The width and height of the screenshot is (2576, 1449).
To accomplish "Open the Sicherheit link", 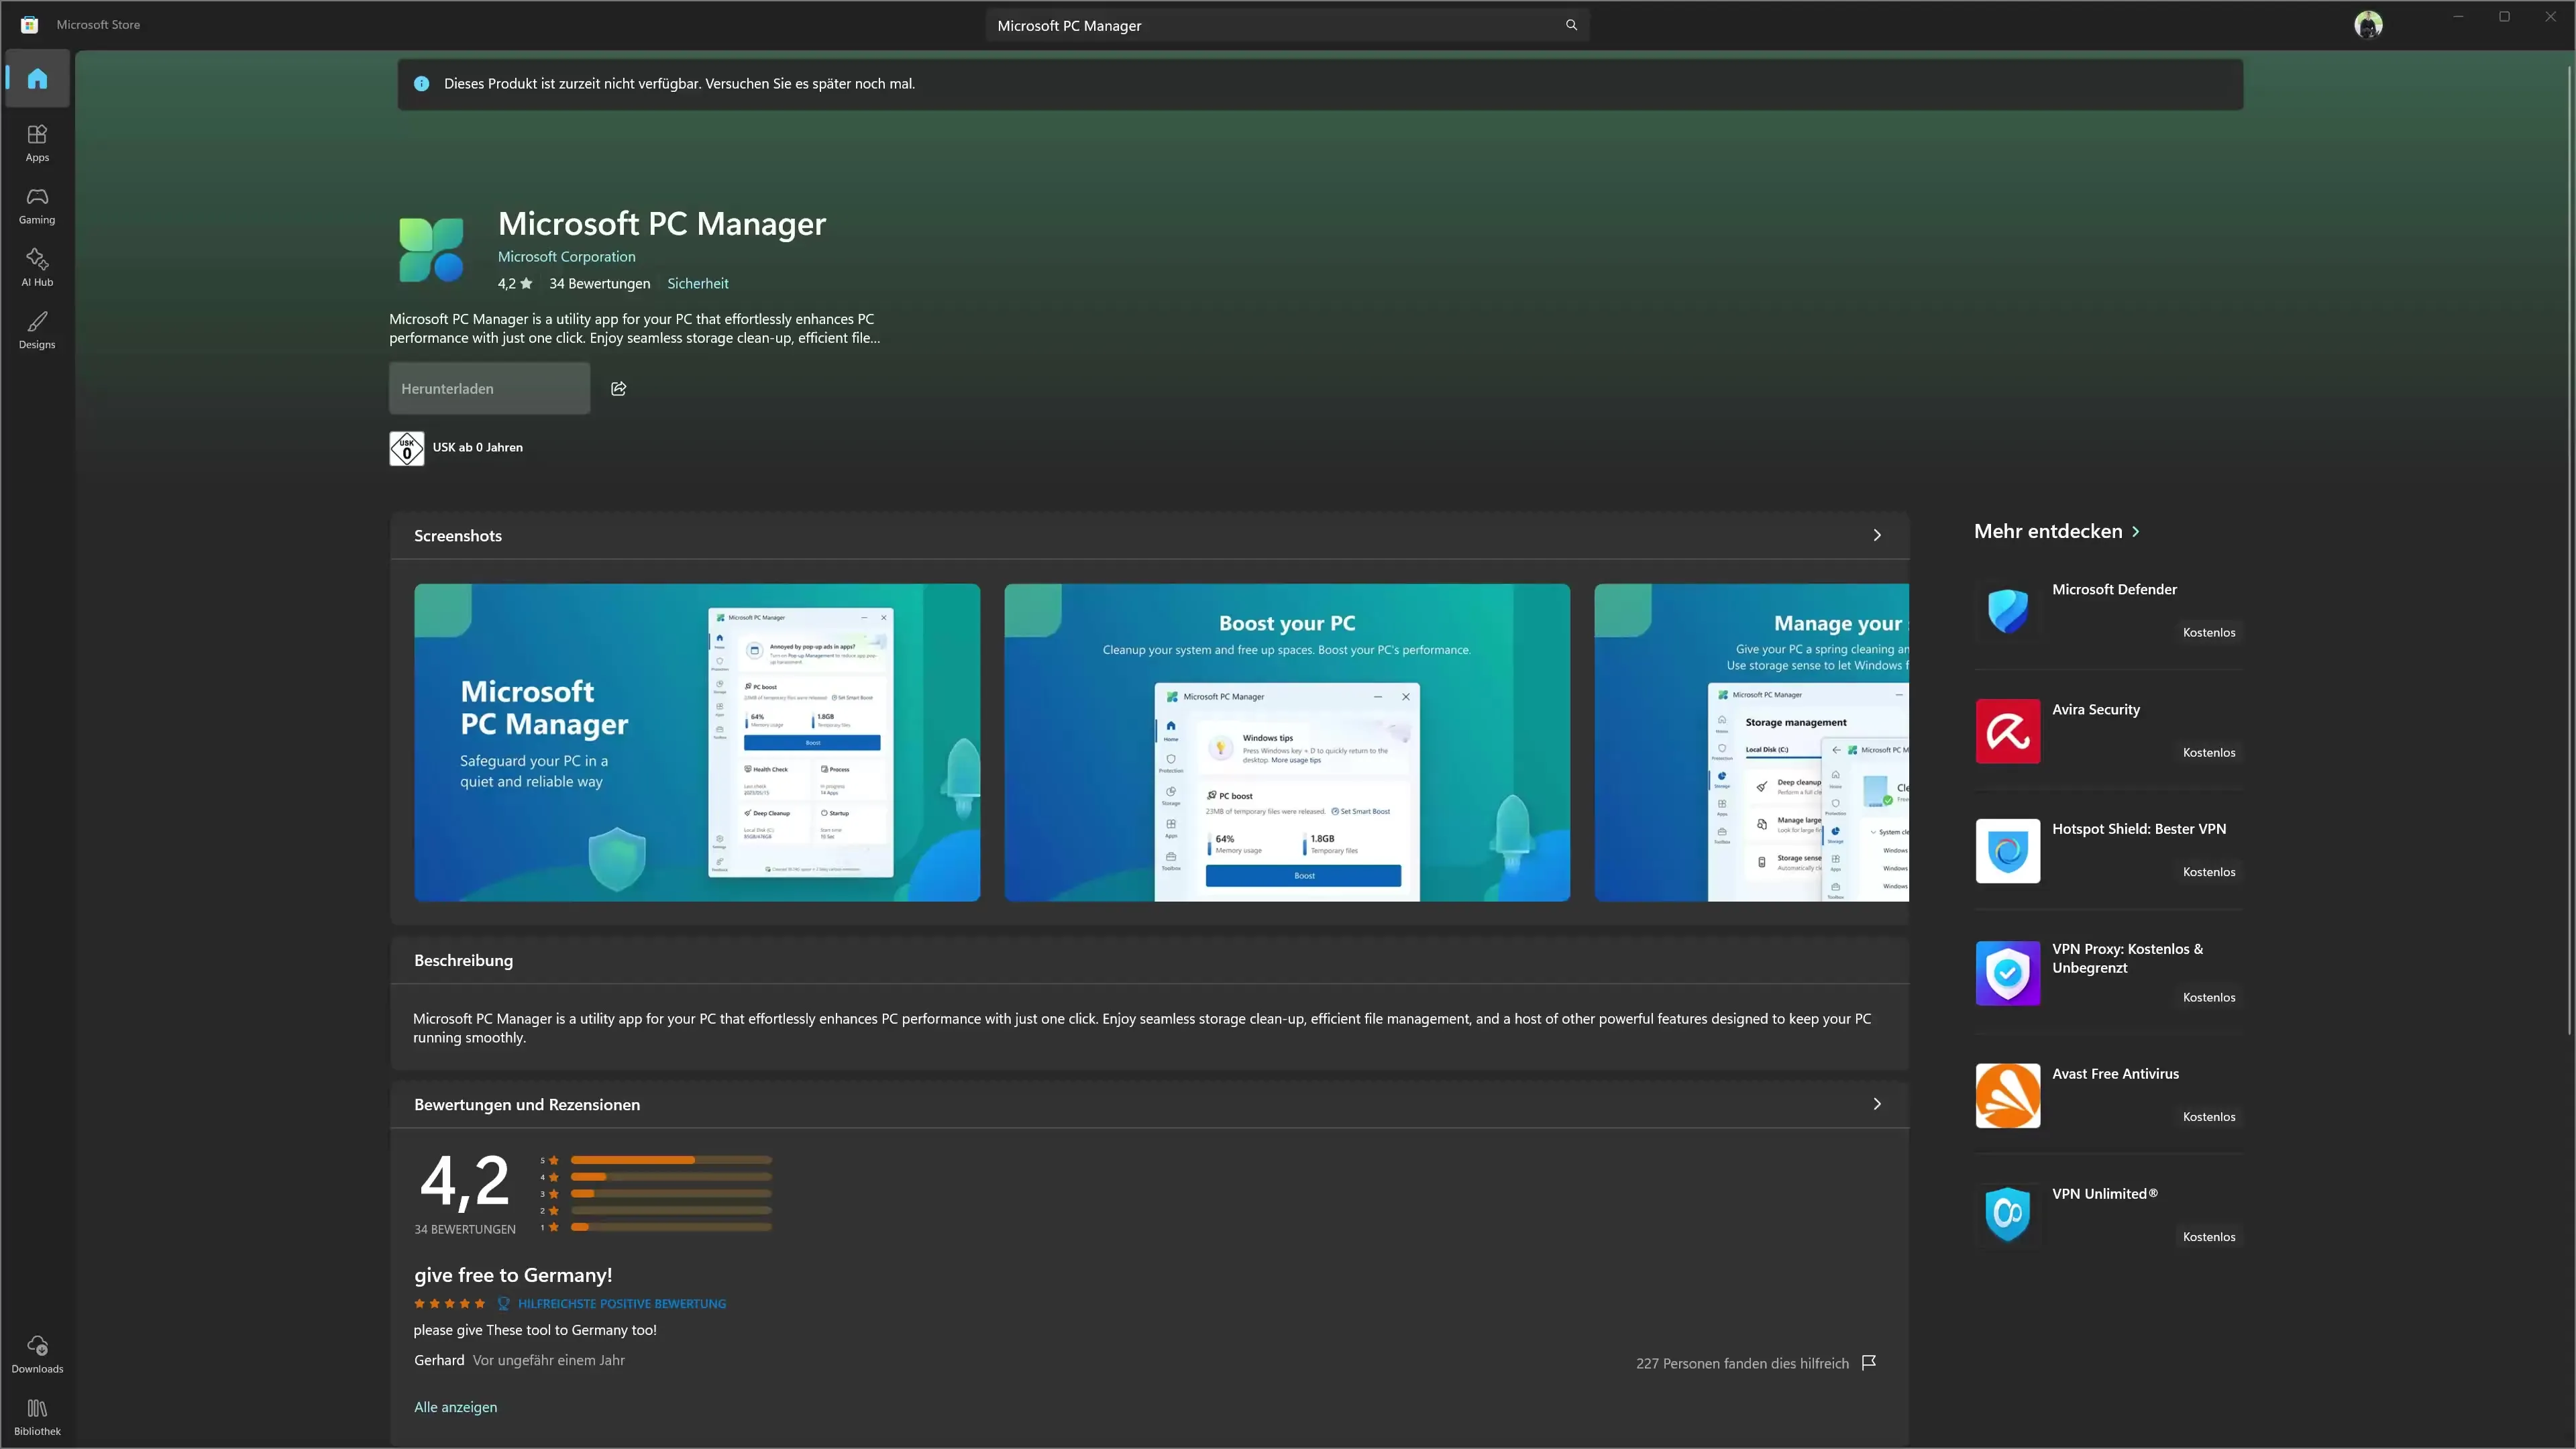I will pyautogui.click(x=697, y=283).
